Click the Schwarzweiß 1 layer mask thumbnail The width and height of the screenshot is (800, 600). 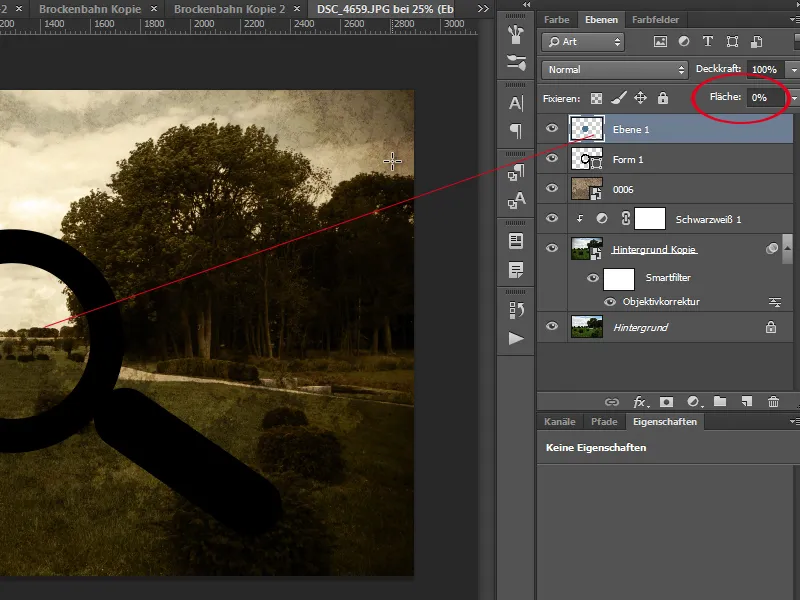tap(649, 219)
